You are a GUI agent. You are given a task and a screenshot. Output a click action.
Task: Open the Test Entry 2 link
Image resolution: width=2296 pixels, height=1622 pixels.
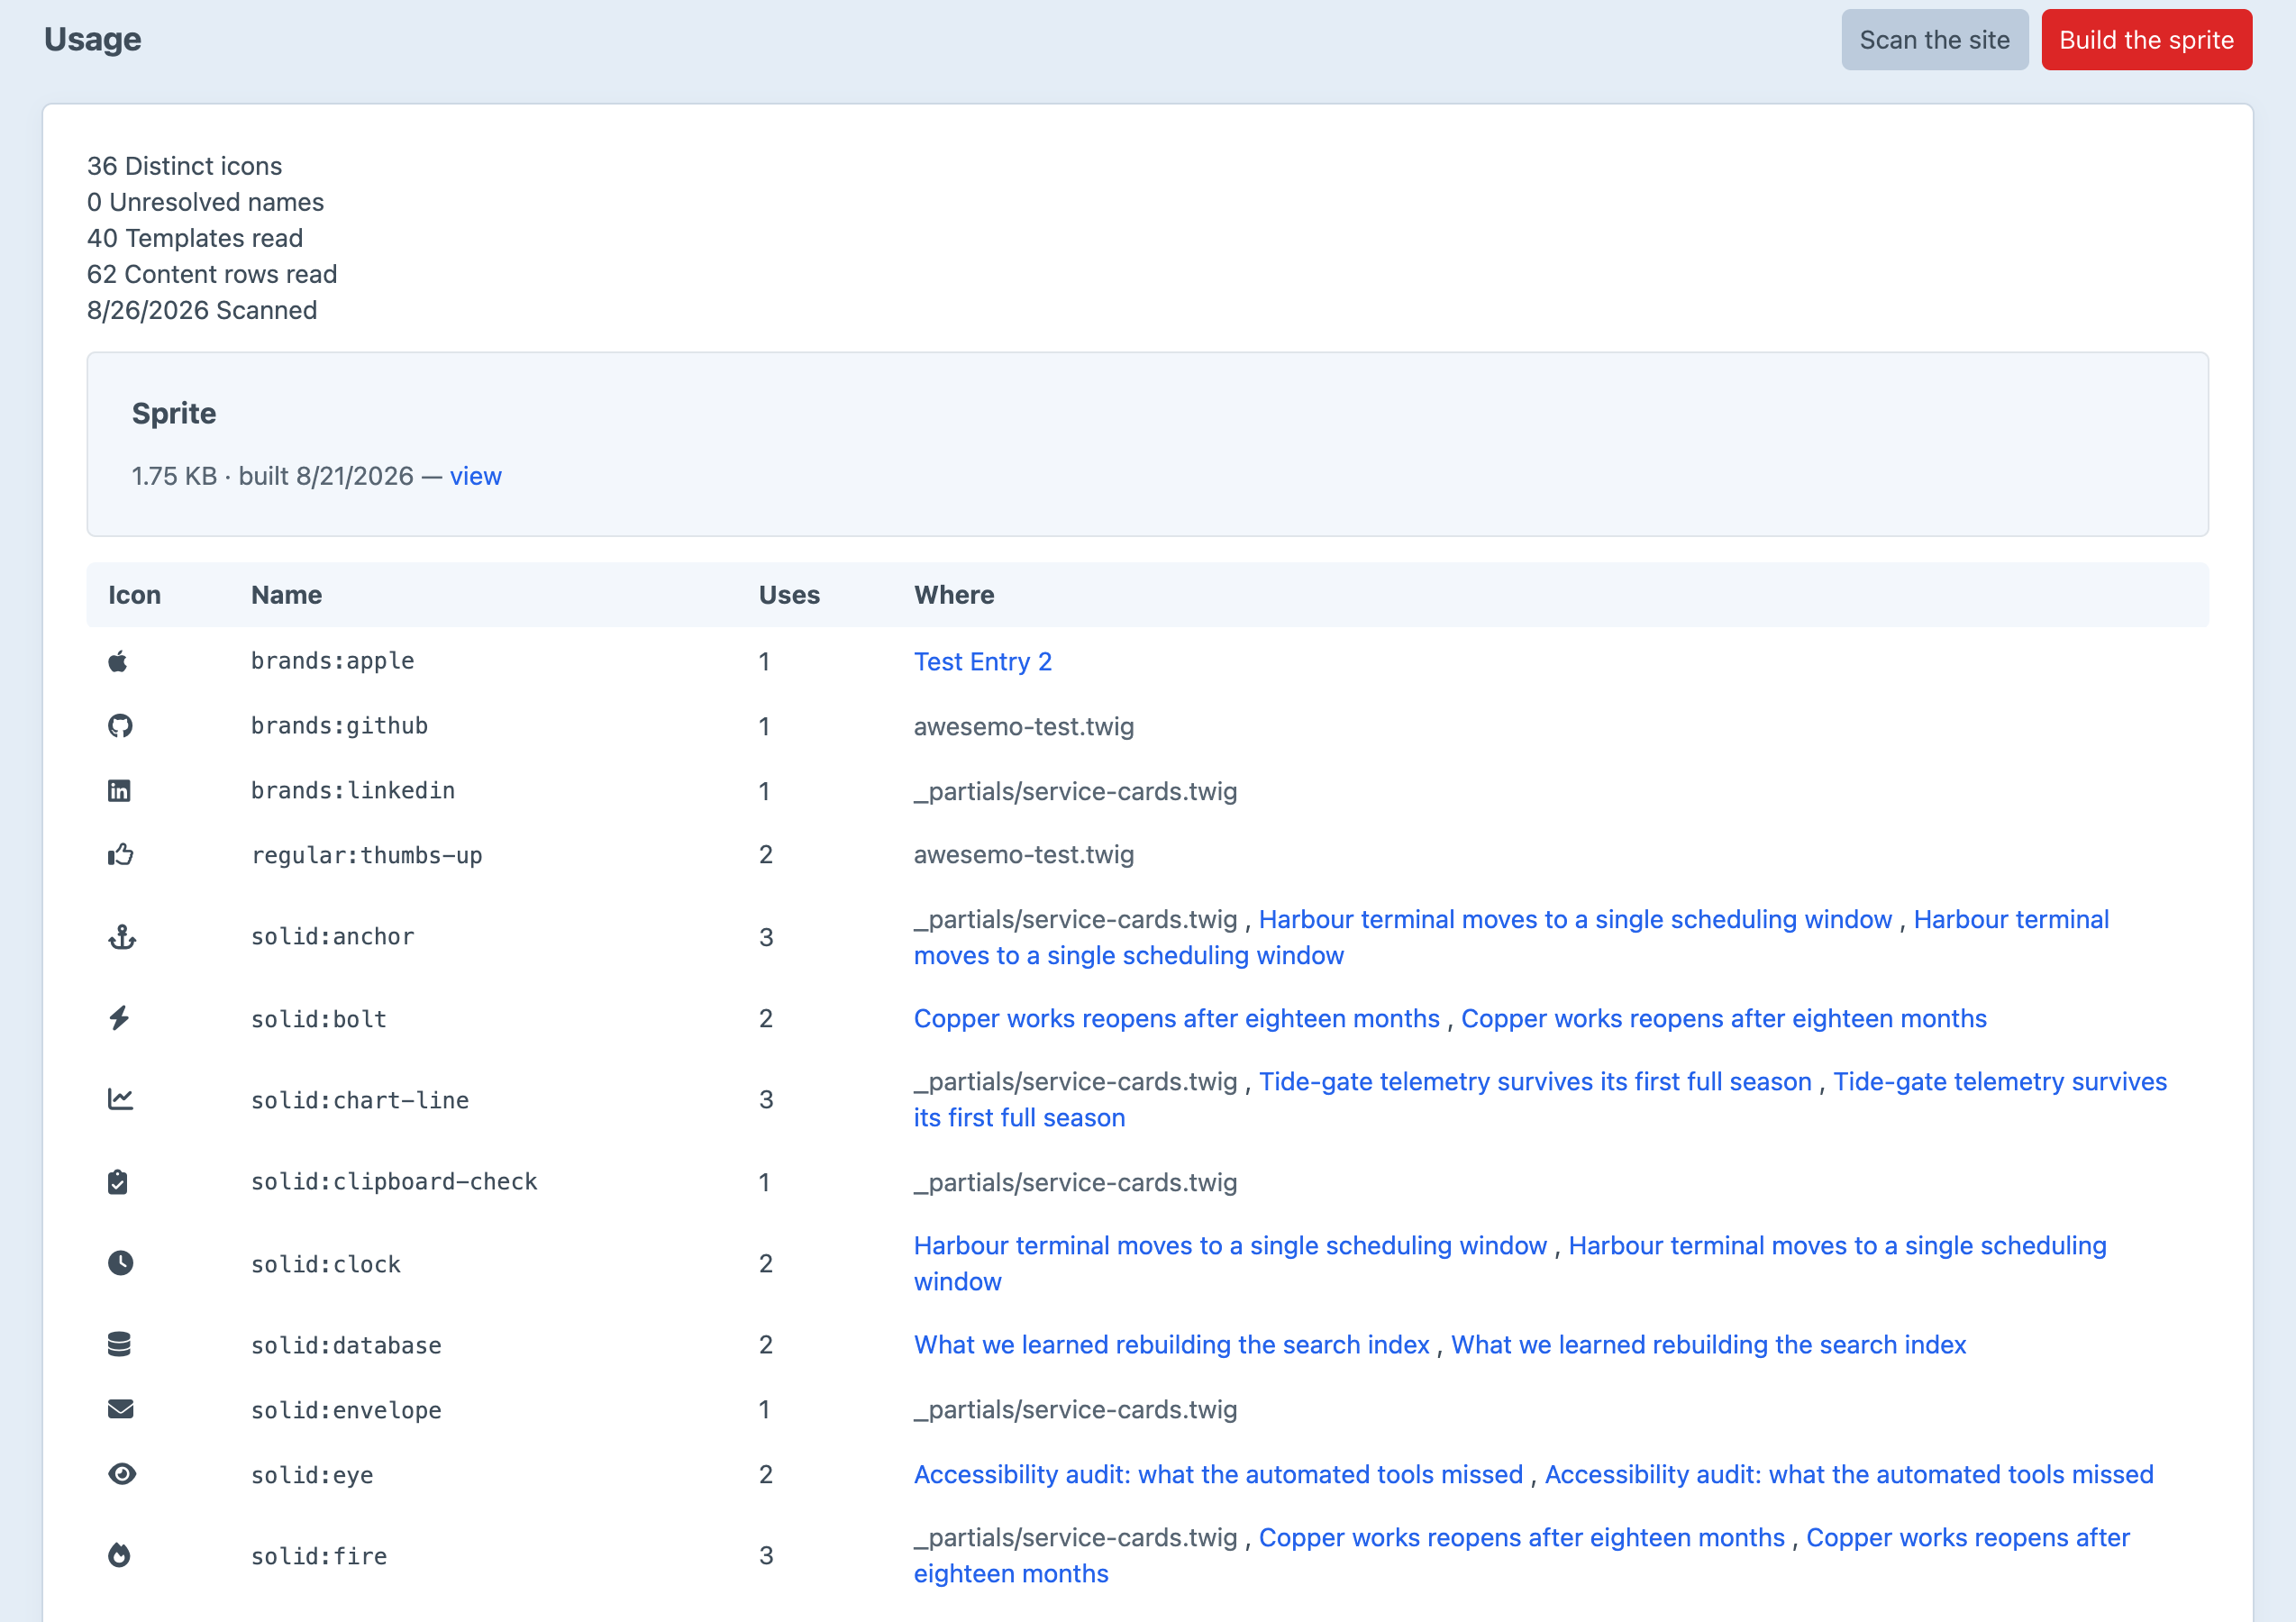983,662
